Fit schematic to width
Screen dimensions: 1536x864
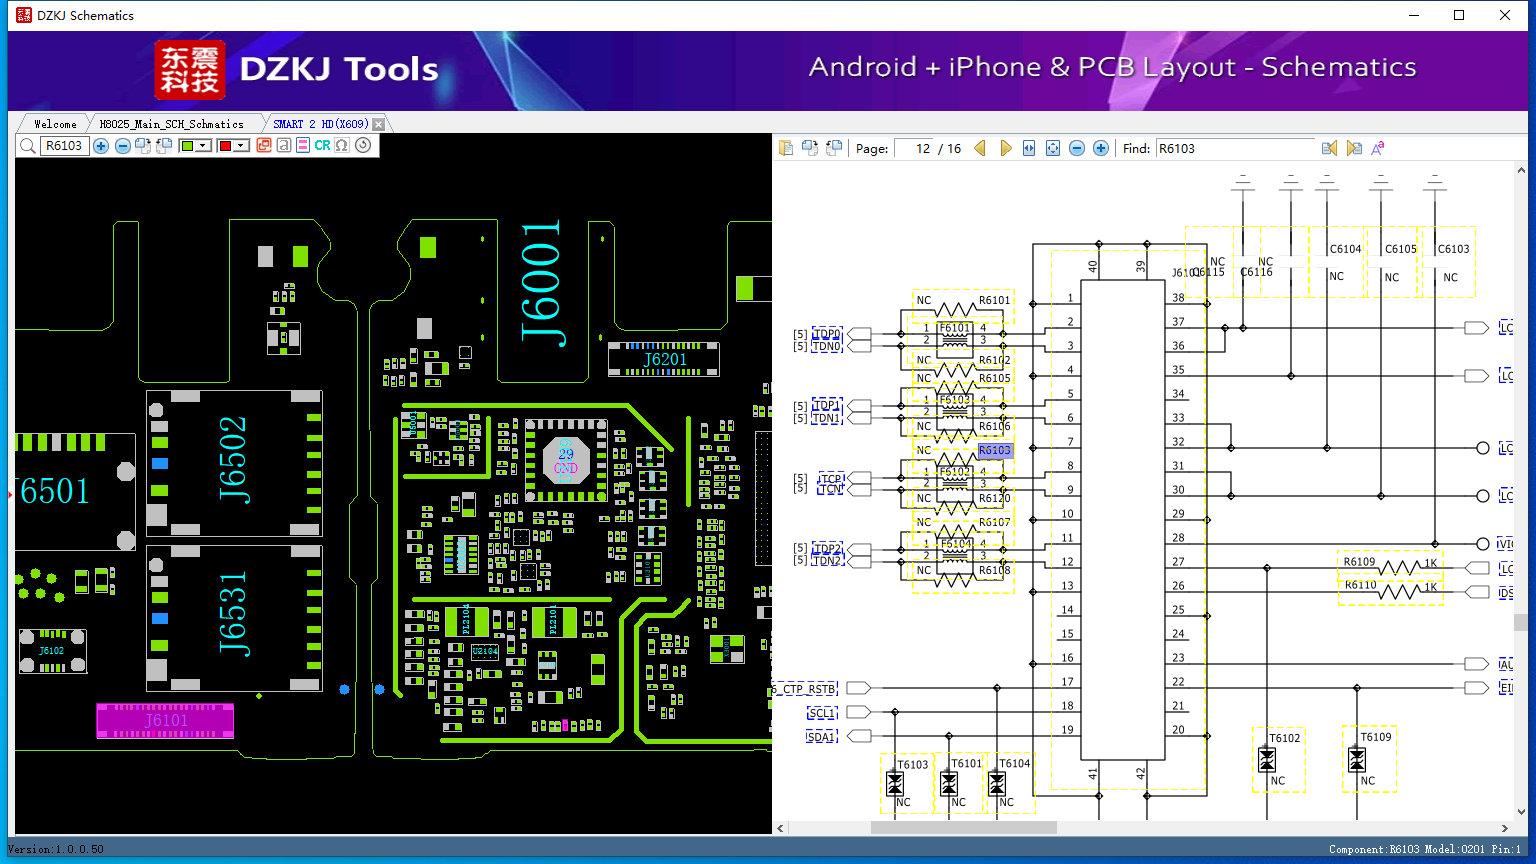click(x=1029, y=148)
